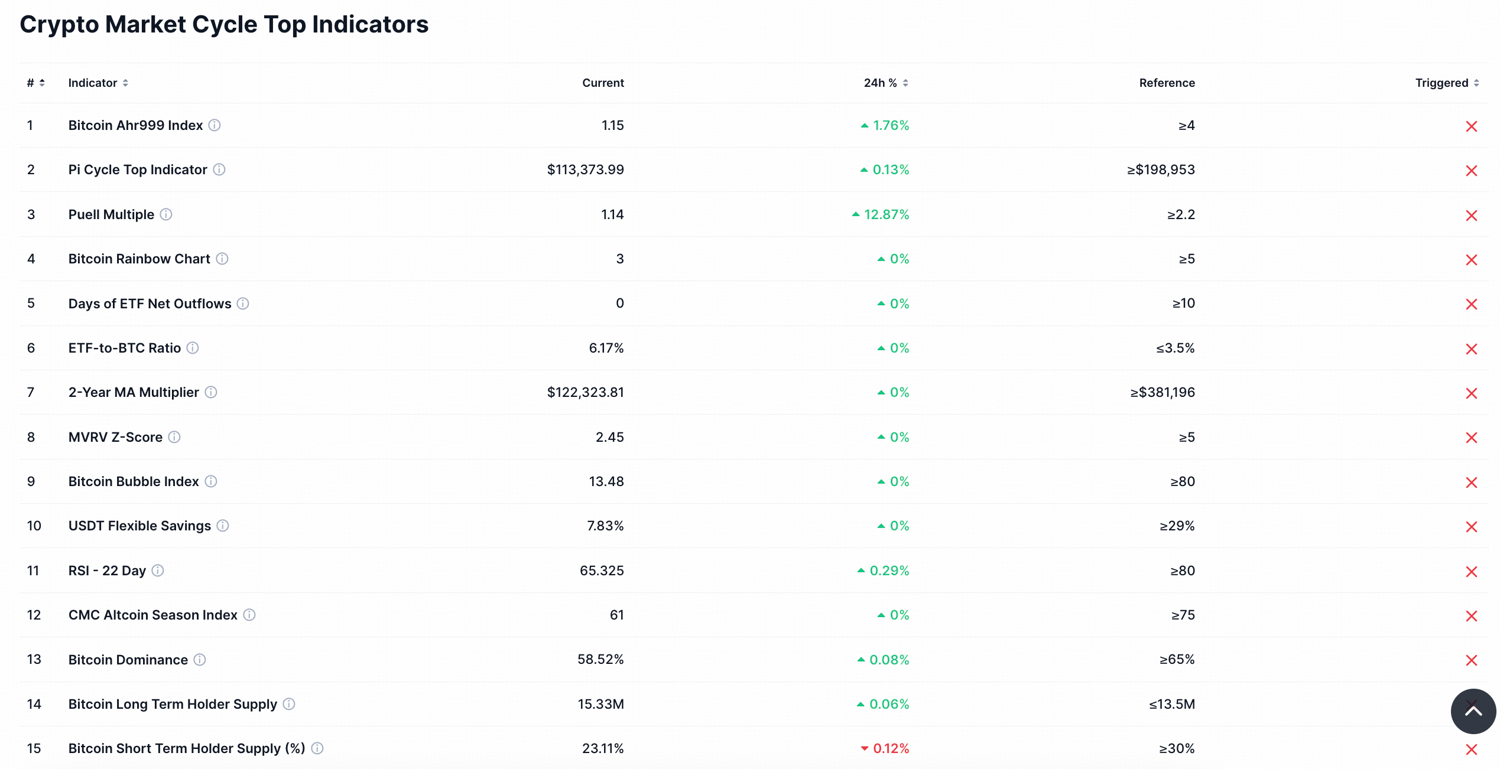Click the Current column header
Image resolution: width=1500 pixels, height=769 pixels.
point(603,83)
